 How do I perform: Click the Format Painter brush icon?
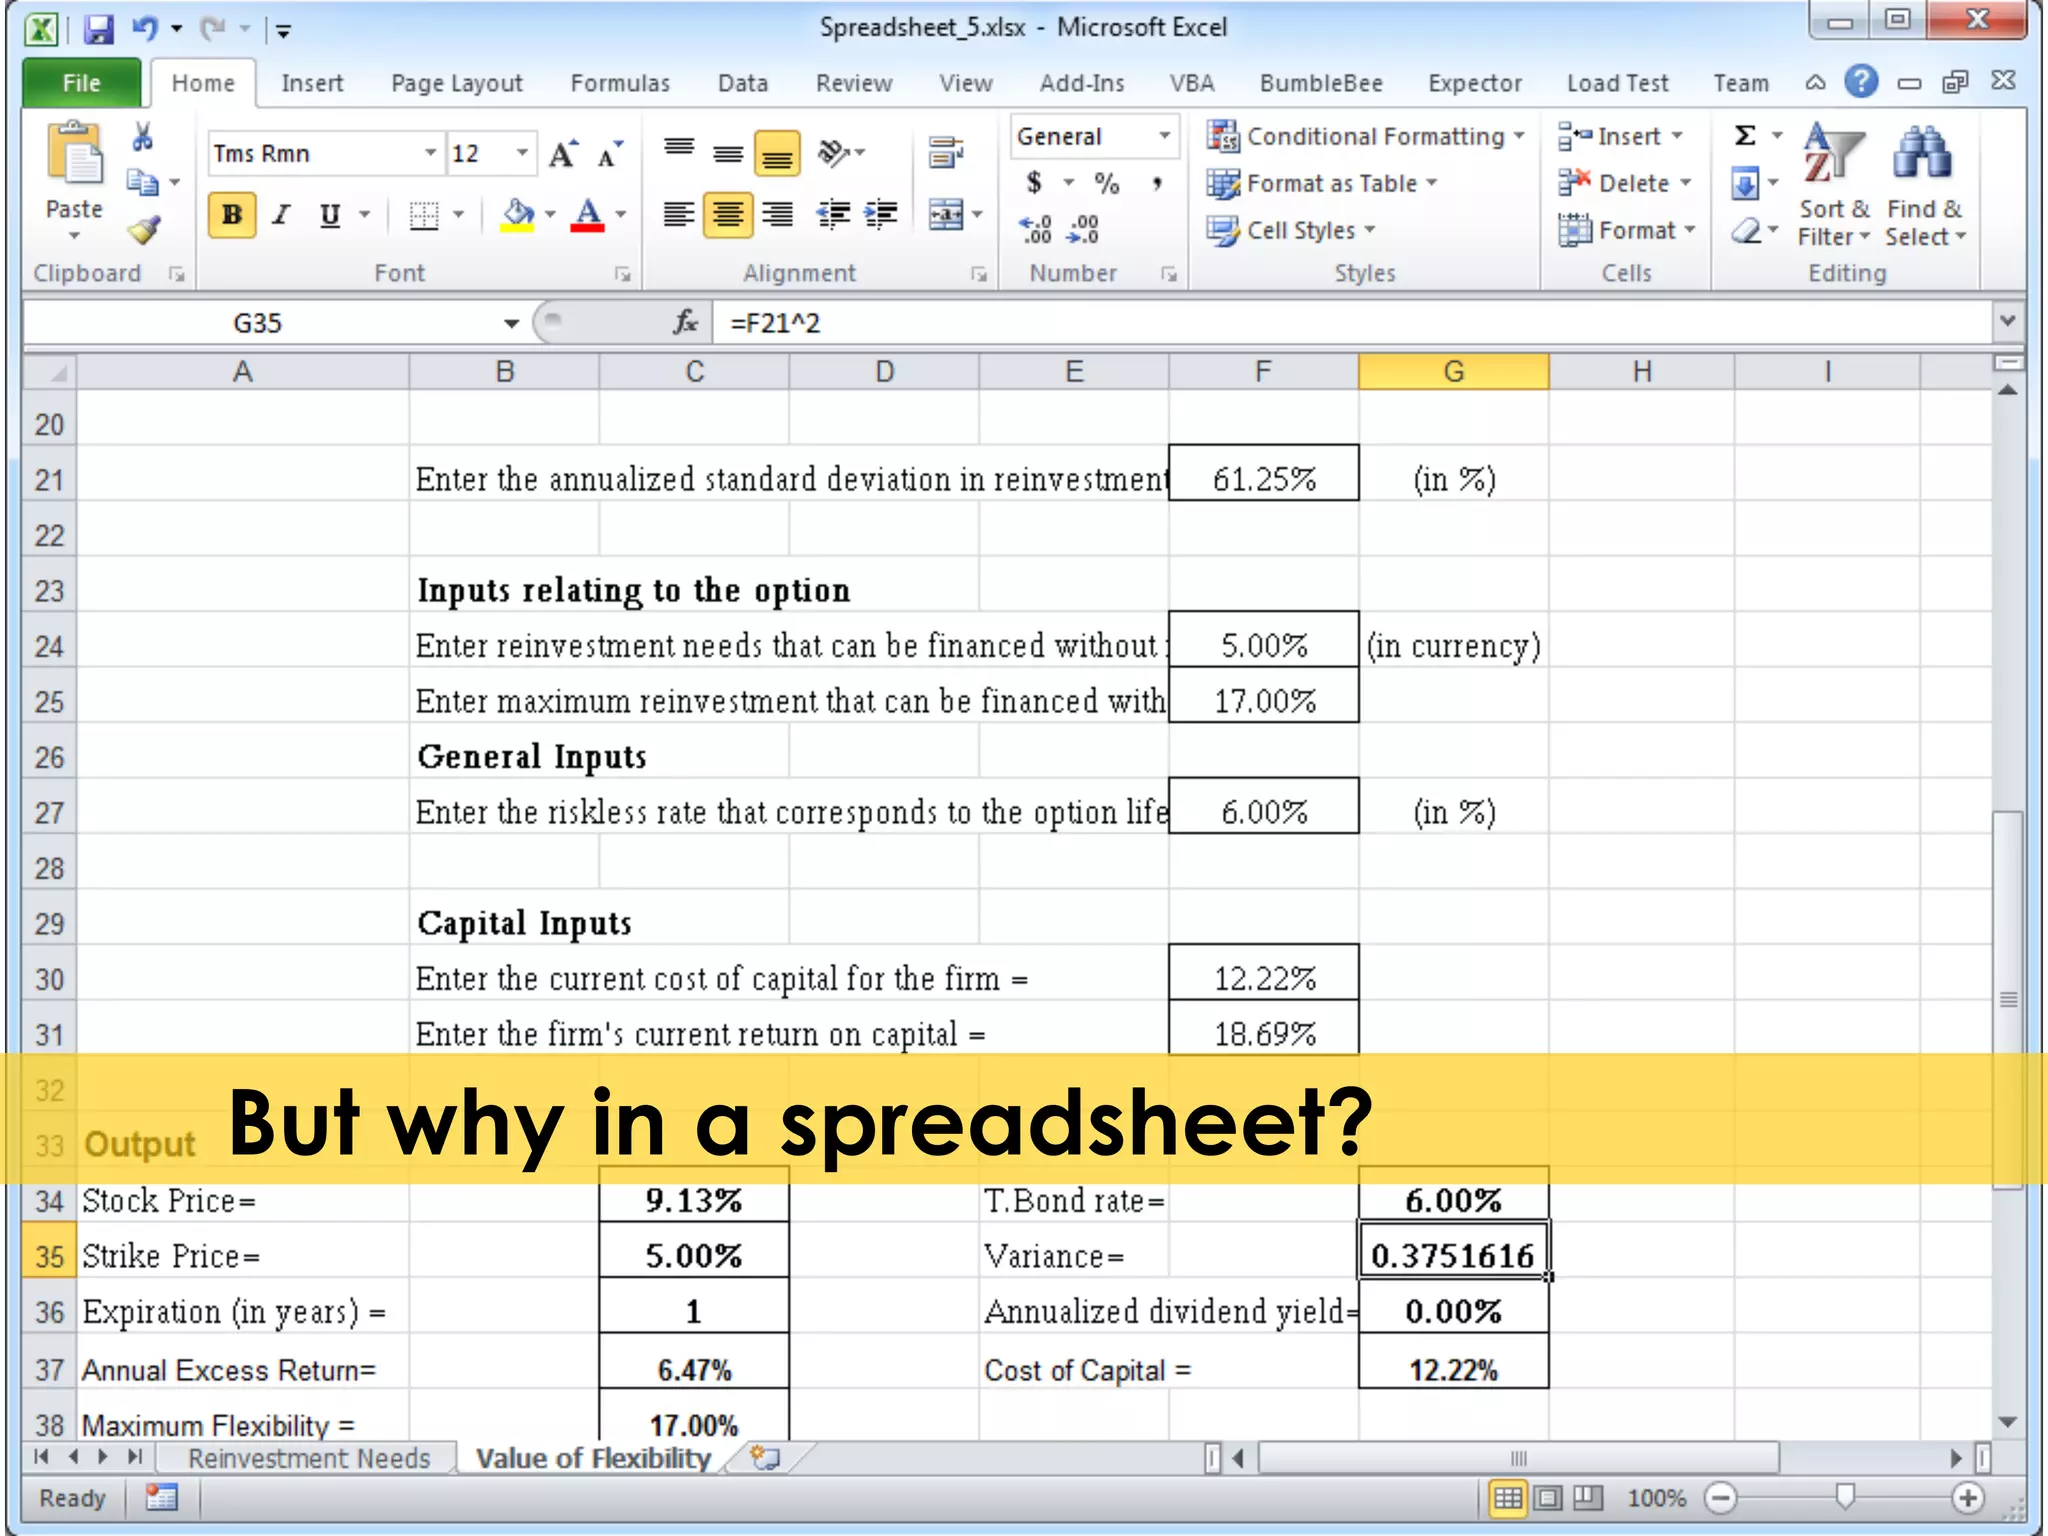click(144, 231)
